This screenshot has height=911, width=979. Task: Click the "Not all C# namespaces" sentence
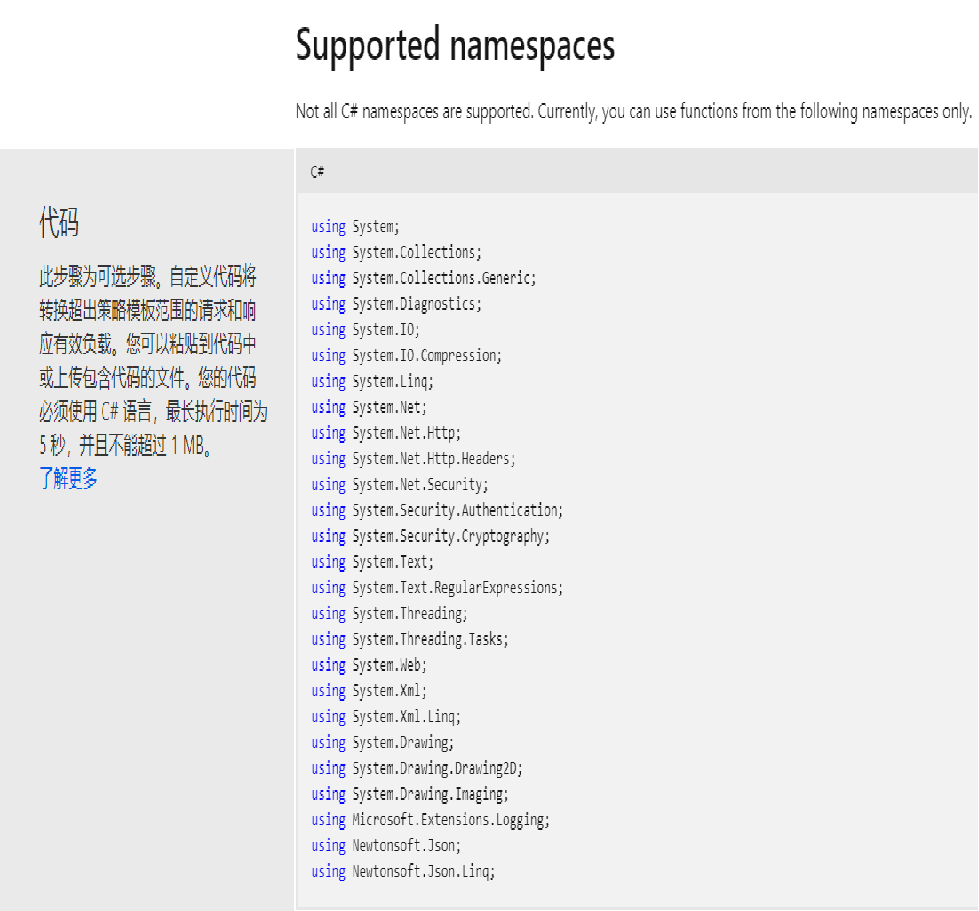(x=633, y=112)
